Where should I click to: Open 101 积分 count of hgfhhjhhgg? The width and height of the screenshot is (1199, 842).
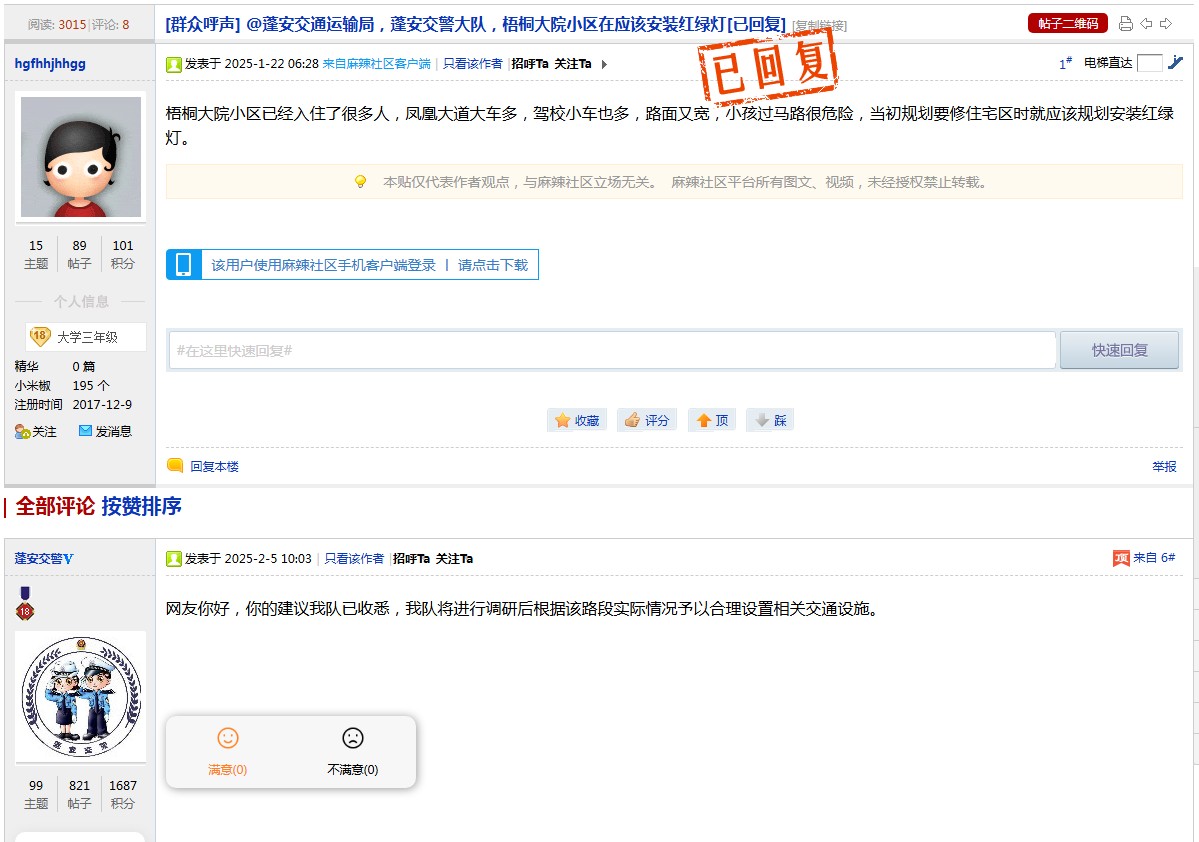click(x=122, y=254)
